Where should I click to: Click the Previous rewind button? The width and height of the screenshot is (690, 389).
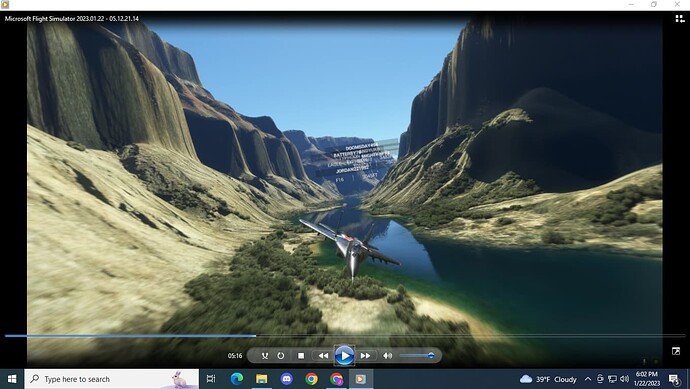tap(323, 356)
